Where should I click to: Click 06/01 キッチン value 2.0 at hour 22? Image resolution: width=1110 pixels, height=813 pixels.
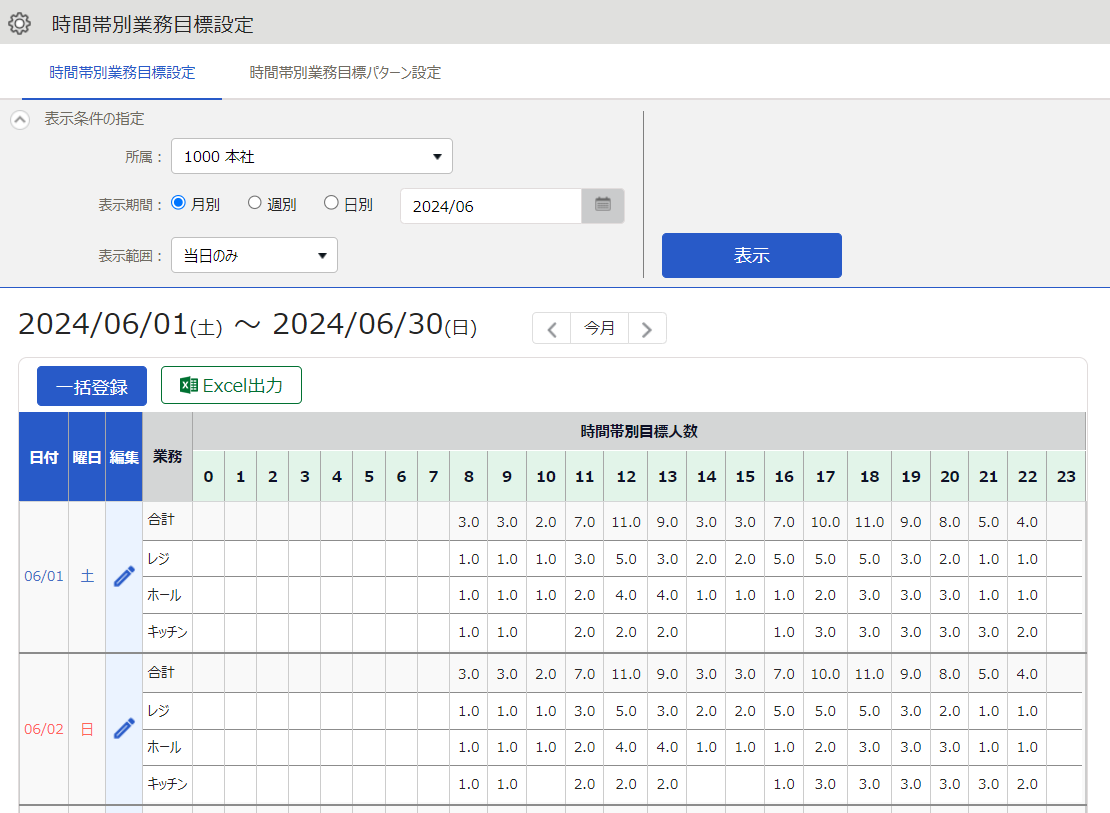pos(1027,632)
